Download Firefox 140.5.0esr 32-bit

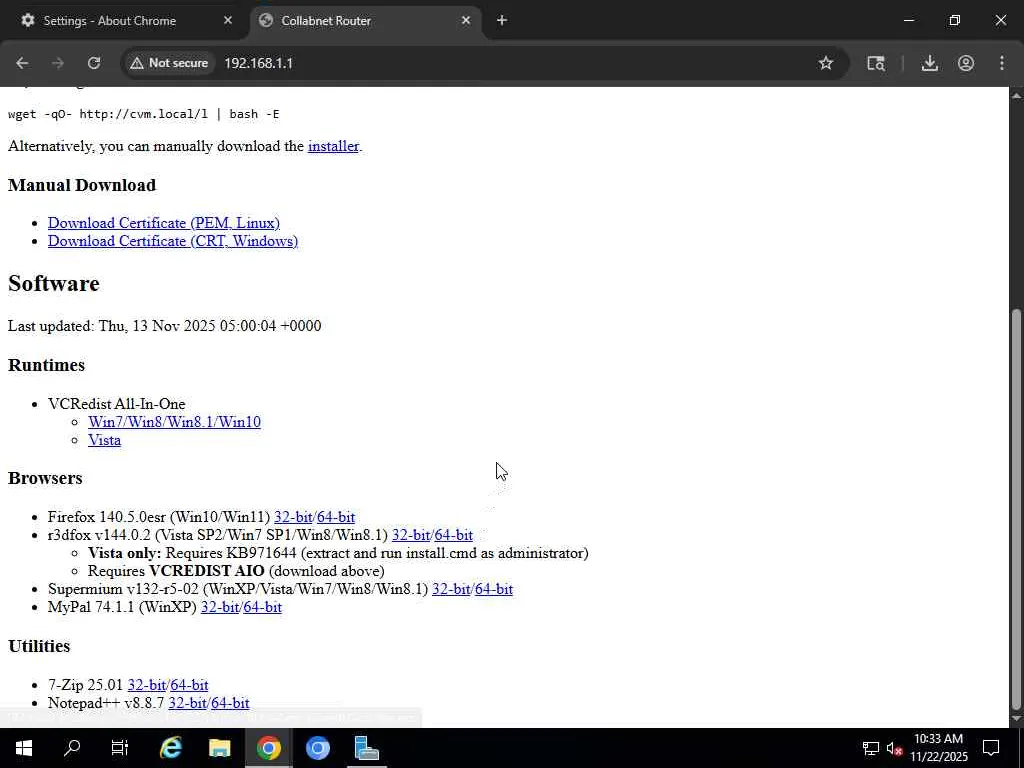(x=293, y=517)
